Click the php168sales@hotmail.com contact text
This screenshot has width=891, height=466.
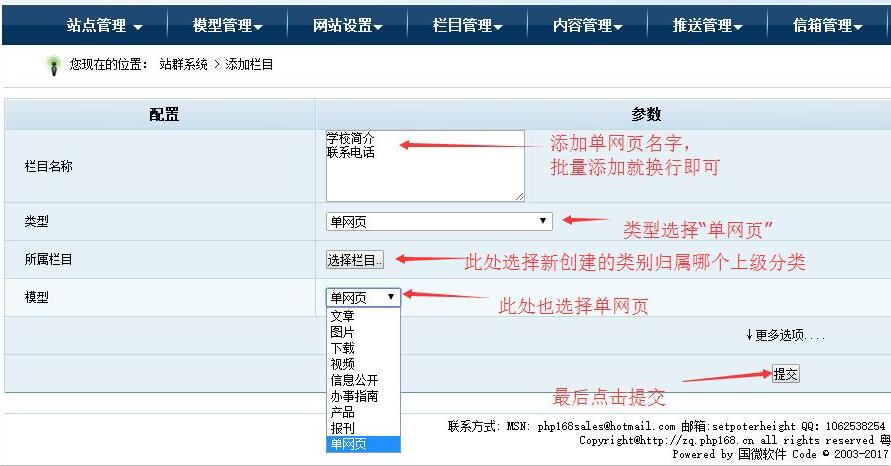point(606,426)
